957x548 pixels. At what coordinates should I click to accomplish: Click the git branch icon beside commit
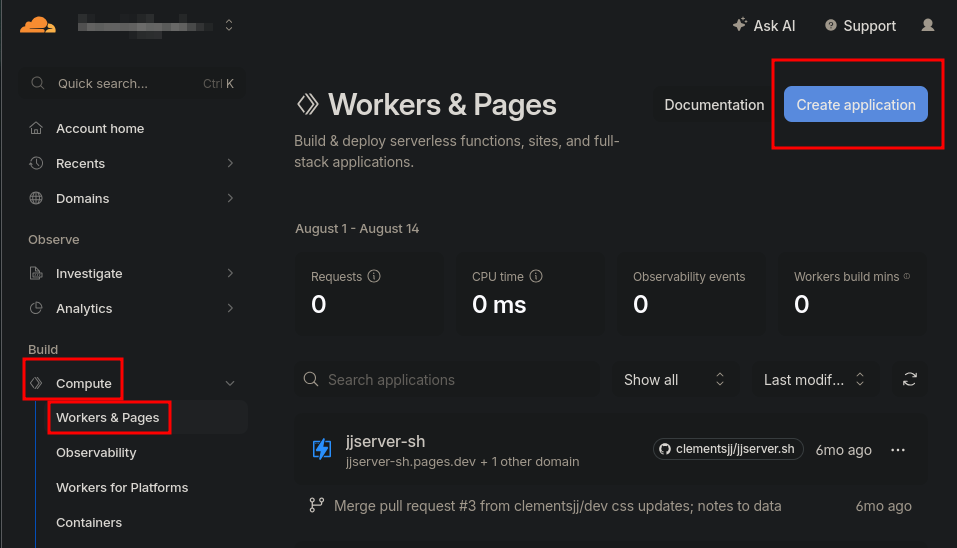(316, 505)
